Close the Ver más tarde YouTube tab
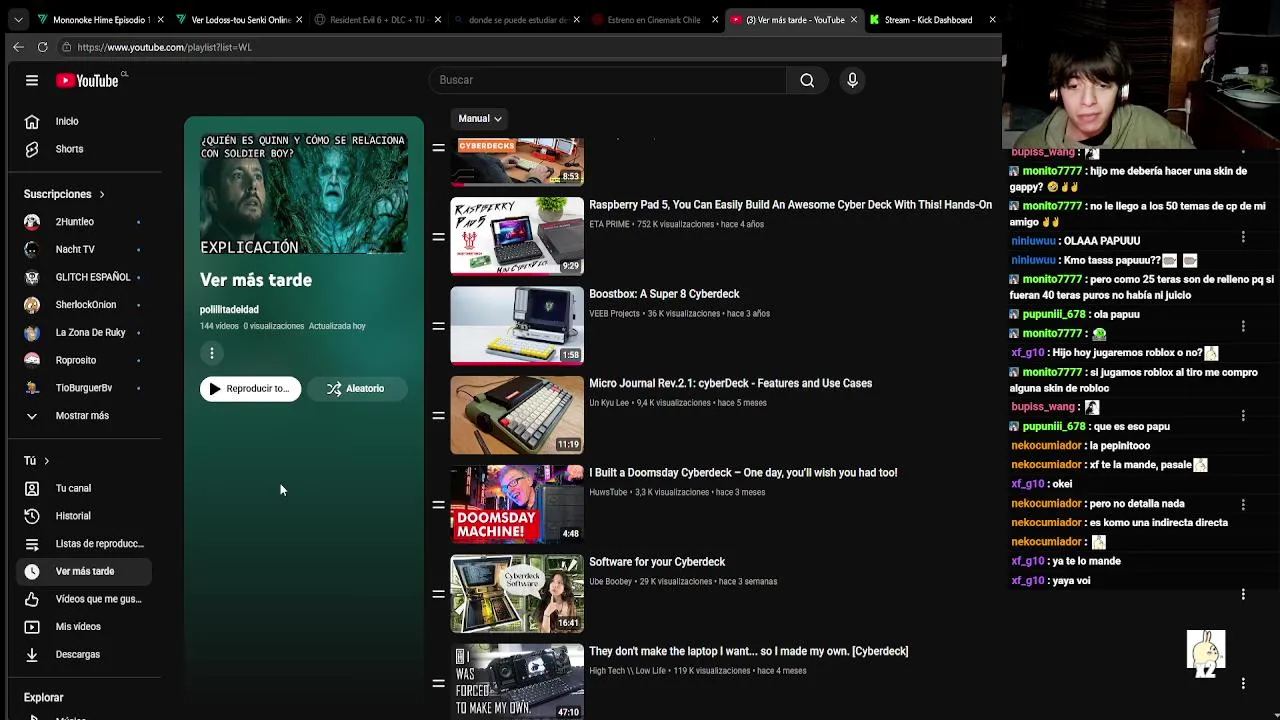The height and width of the screenshot is (720, 1280). click(853, 19)
